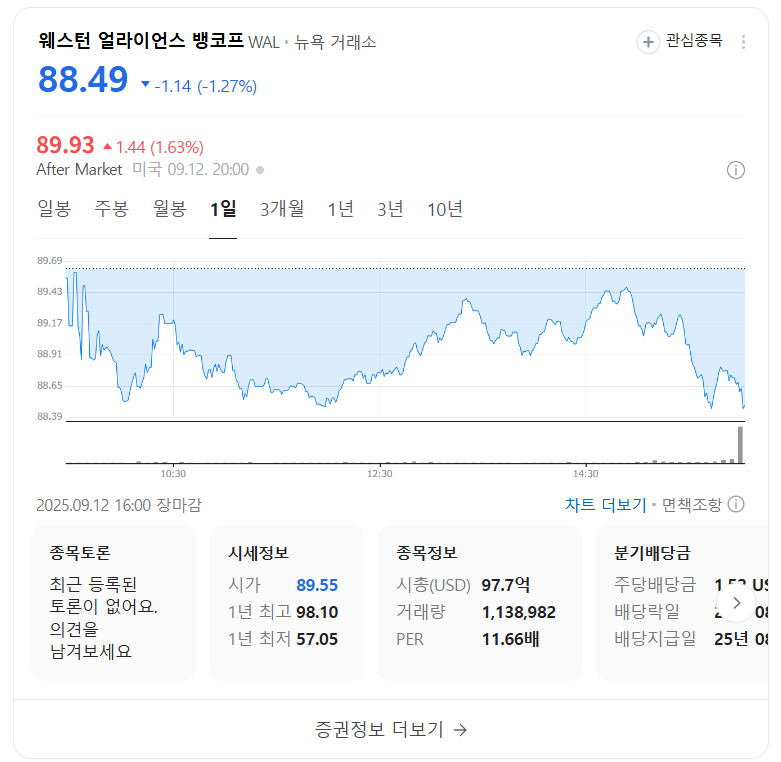Click the market cap value 97.7억
This screenshot has width=781, height=762.
[x=505, y=585]
